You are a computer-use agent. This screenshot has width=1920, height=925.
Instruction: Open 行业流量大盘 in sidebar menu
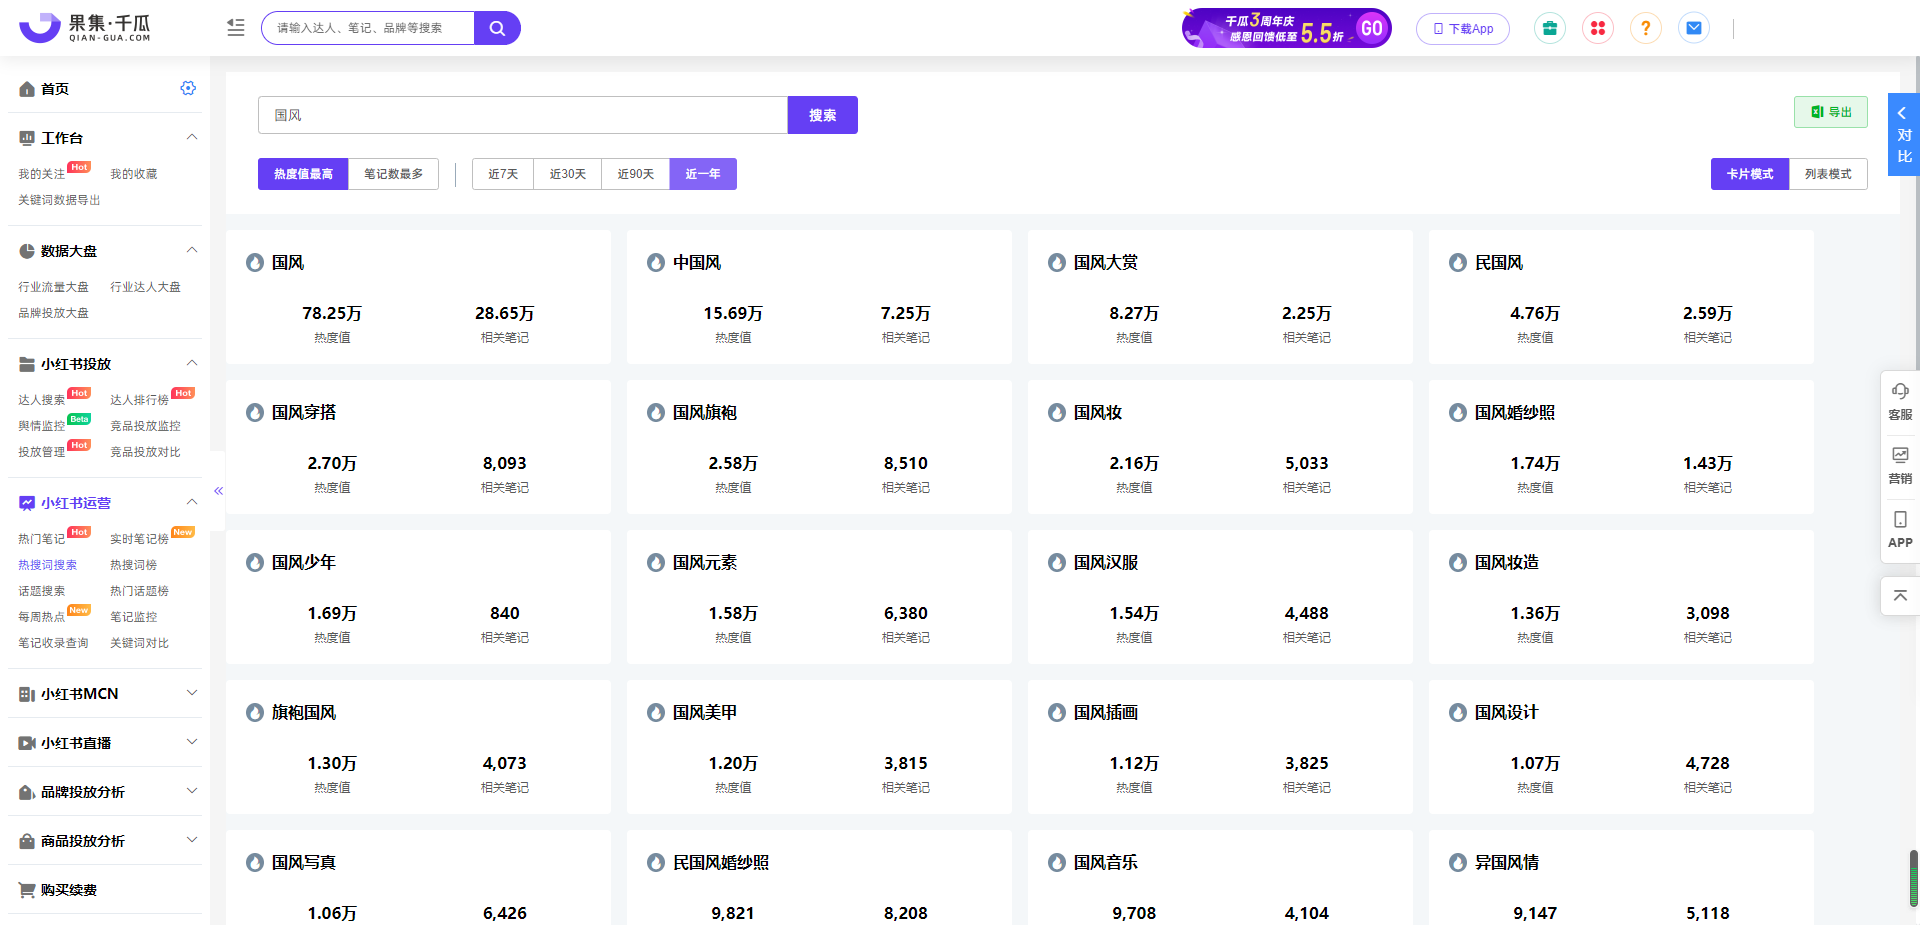[53, 287]
